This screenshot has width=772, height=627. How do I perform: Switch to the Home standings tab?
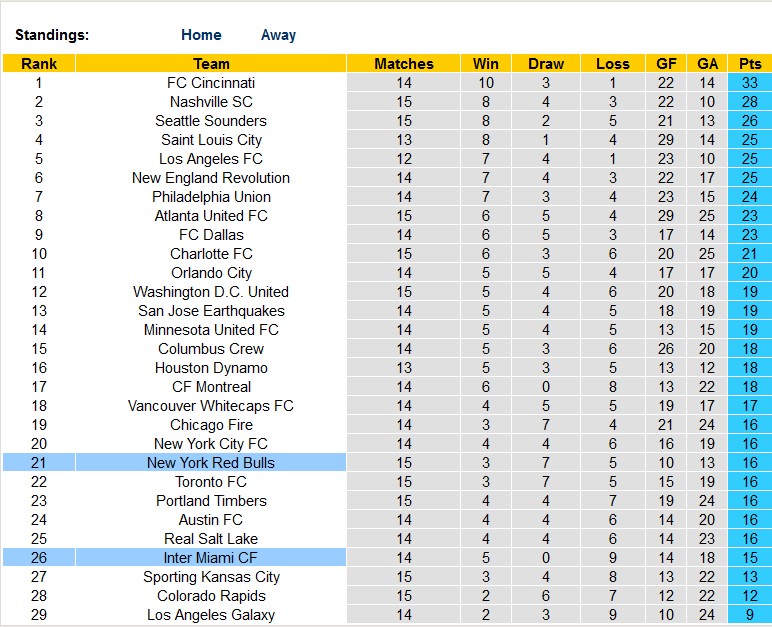tap(201, 35)
